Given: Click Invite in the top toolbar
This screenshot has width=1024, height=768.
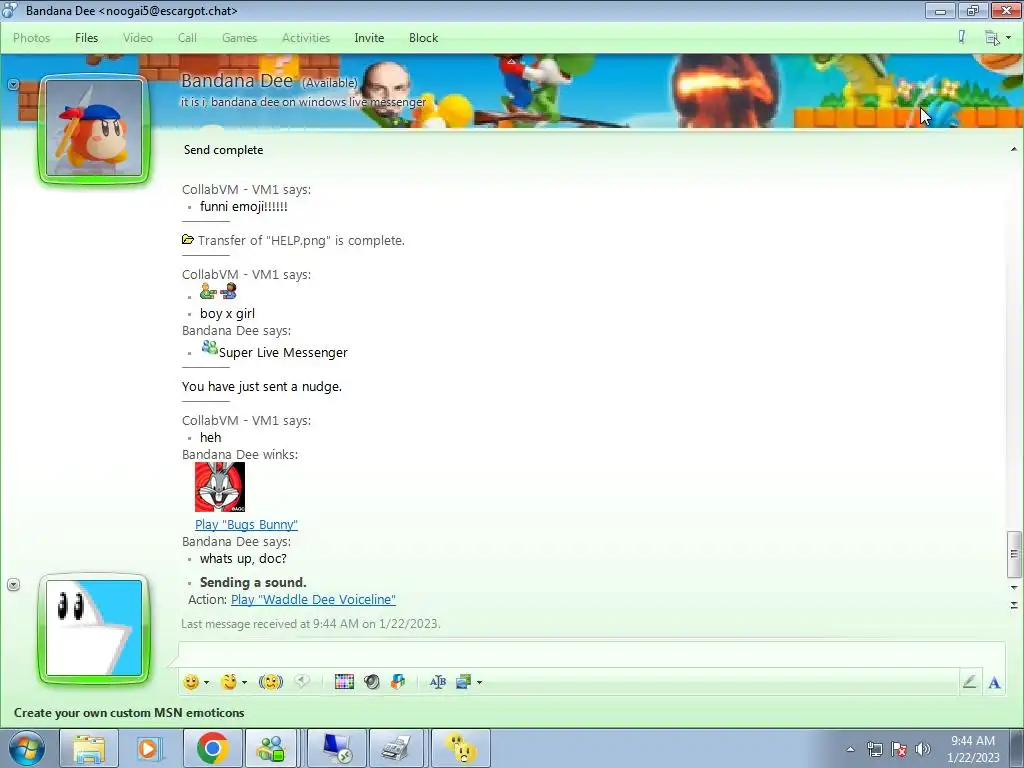Looking at the screenshot, I should (369, 38).
